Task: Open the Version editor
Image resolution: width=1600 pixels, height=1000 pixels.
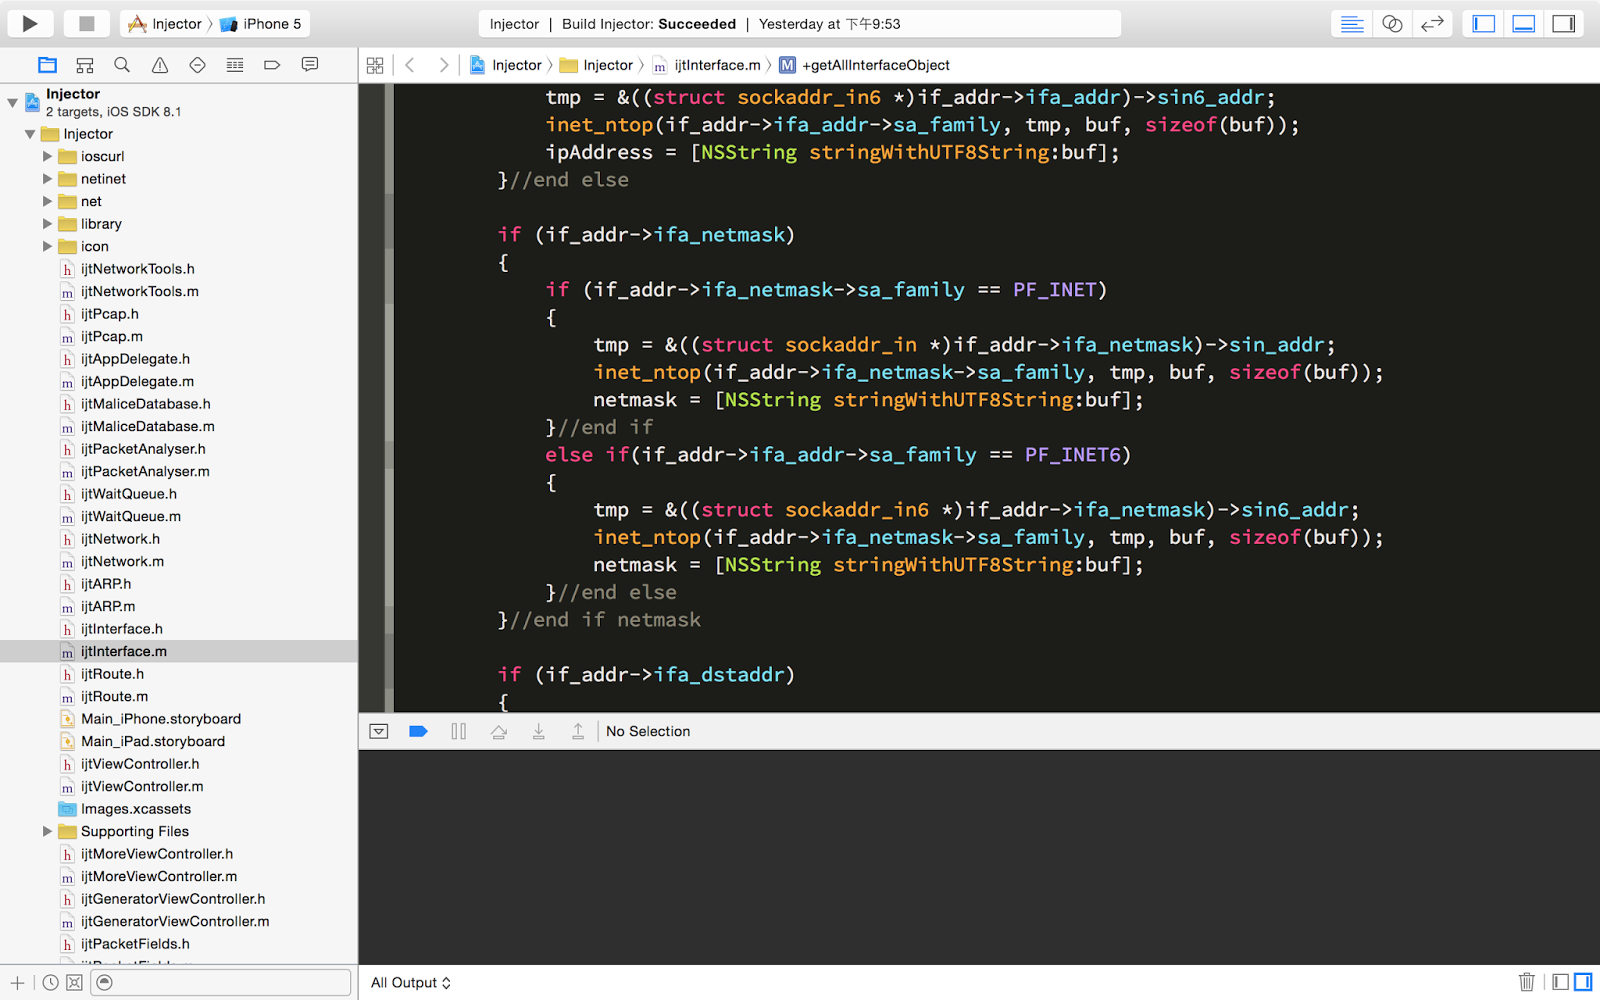Action: tap(1432, 23)
